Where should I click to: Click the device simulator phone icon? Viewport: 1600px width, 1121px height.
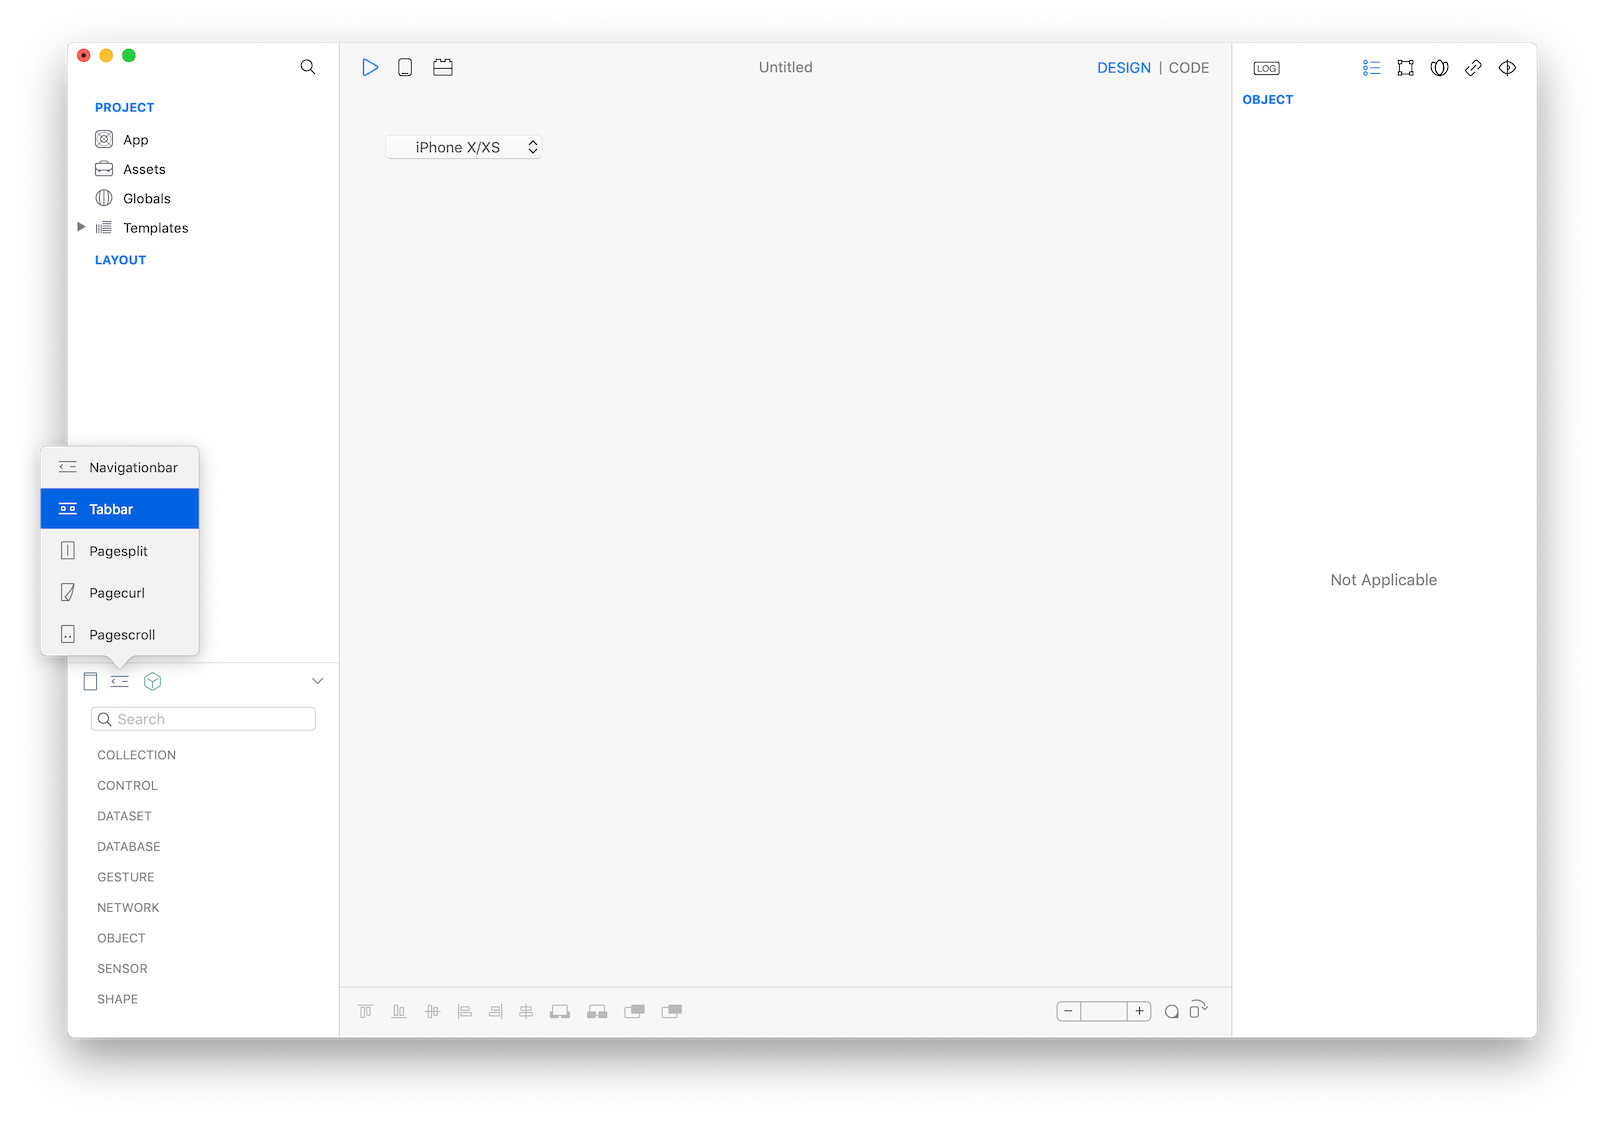point(405,67)
